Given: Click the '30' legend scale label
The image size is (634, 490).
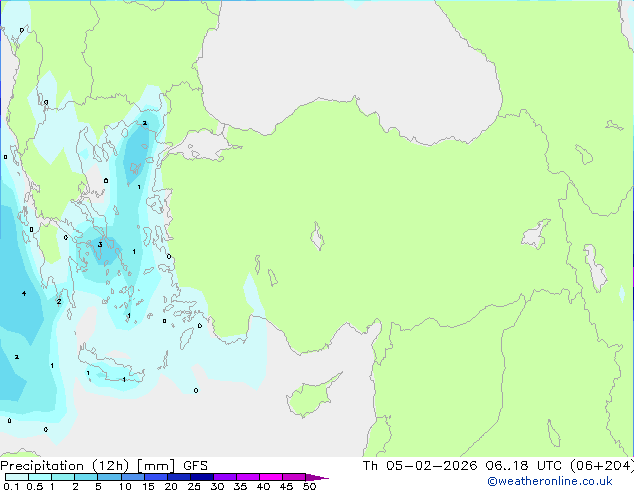Looking at the screenshot, I should coord(217,486).
